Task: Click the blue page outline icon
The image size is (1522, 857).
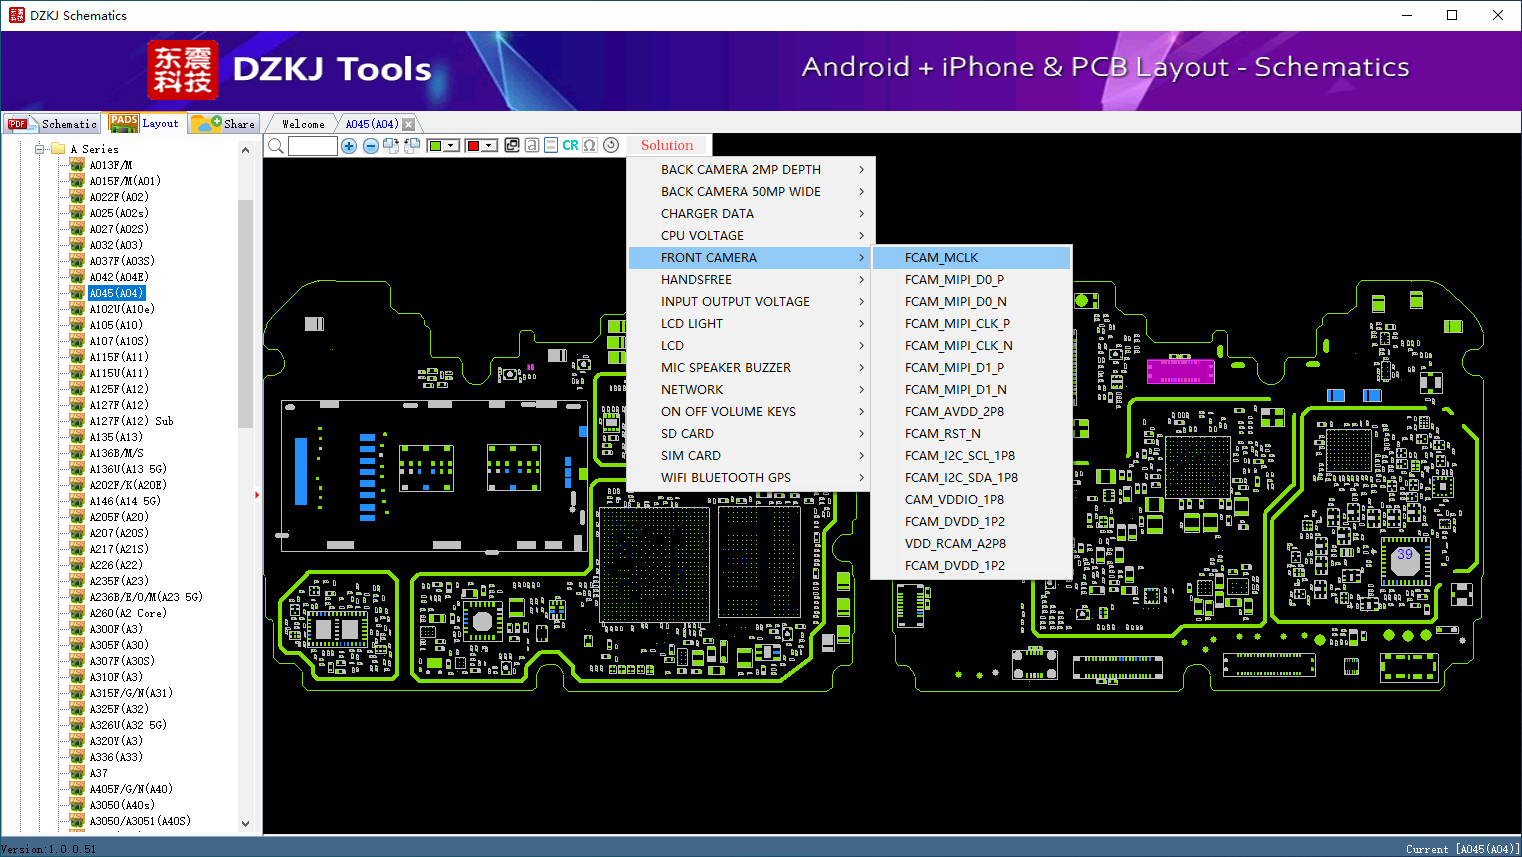Action: [x=551, y=146]
